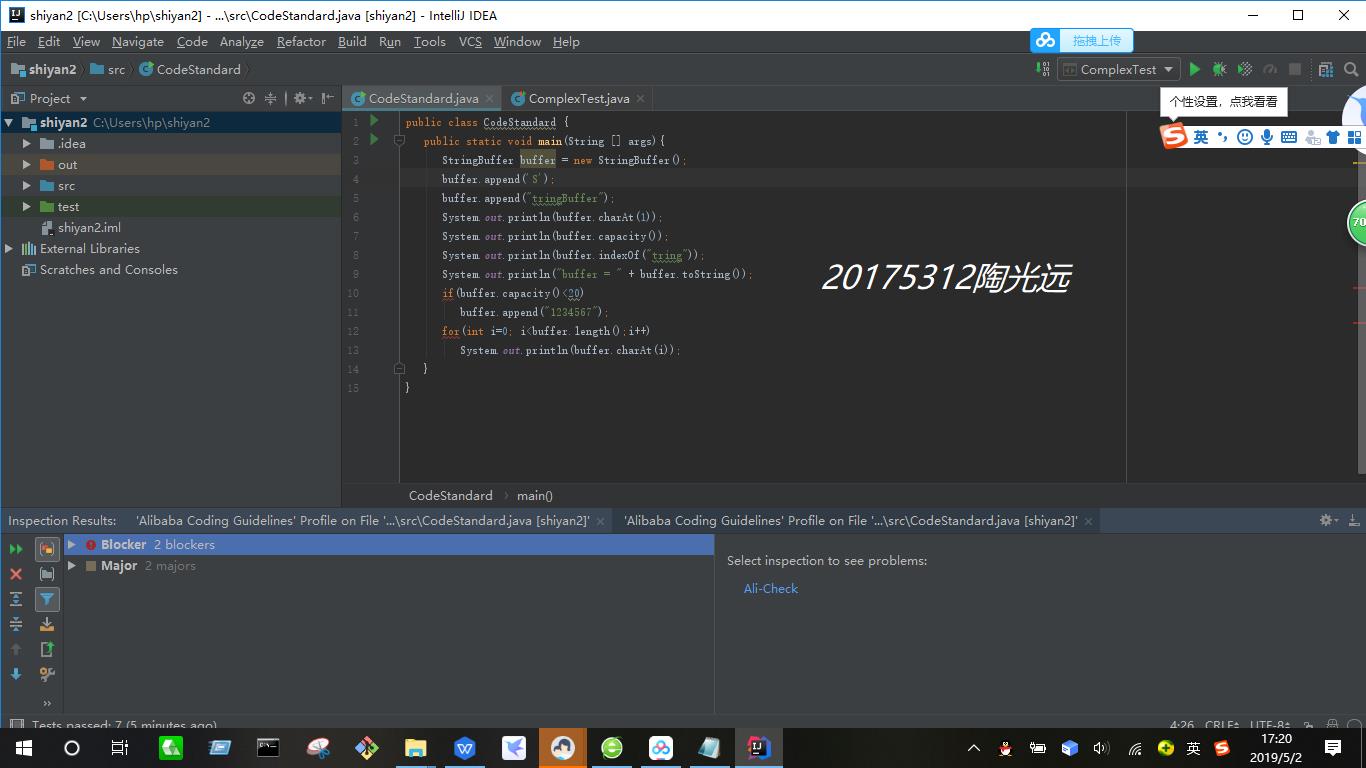Click the main() breadcrumb
This screenshot has width=1366, height=768.
click(x=535, y=495)
